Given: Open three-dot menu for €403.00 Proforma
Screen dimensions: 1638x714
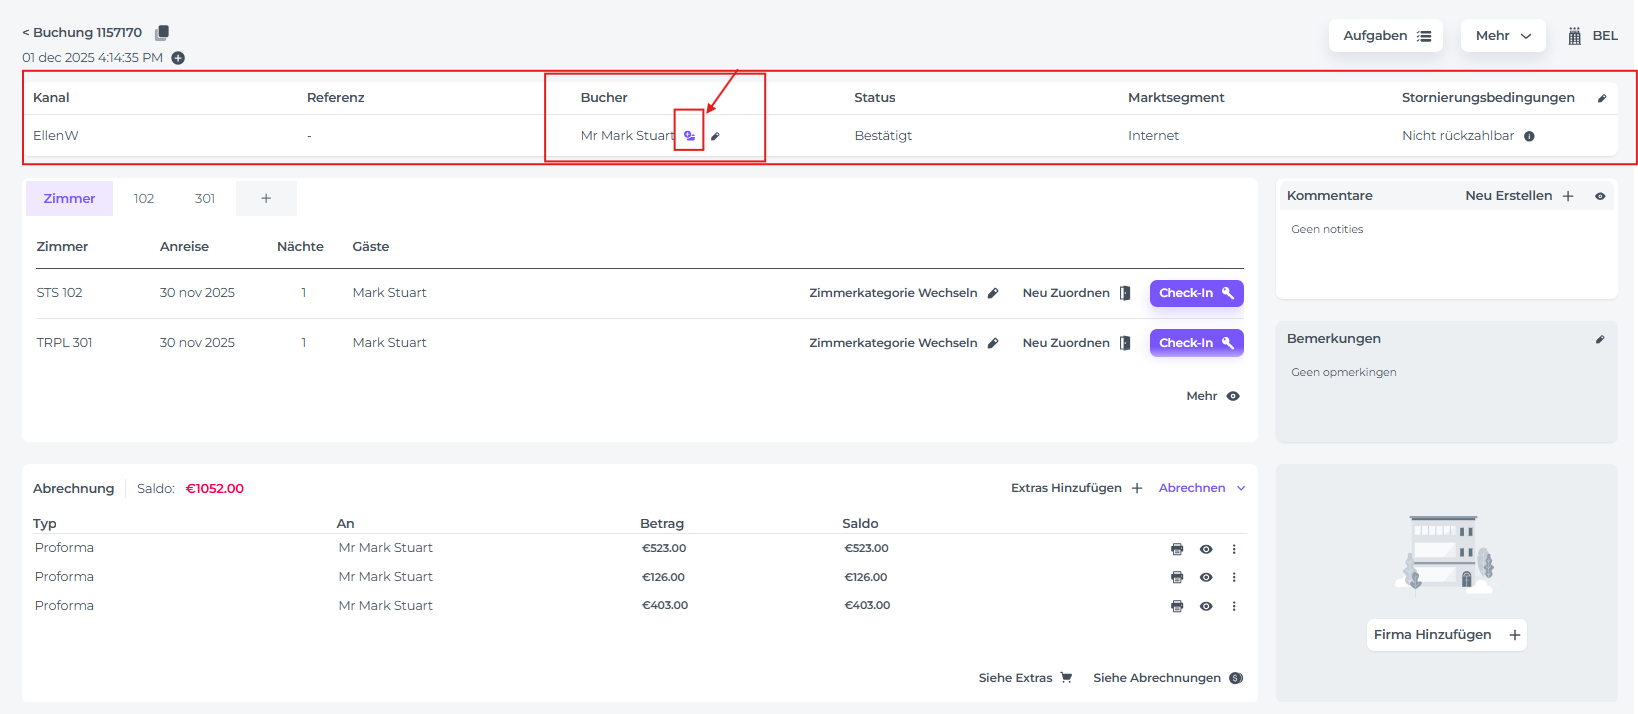Looking at the screenshot, I should tap(1234, 606).
